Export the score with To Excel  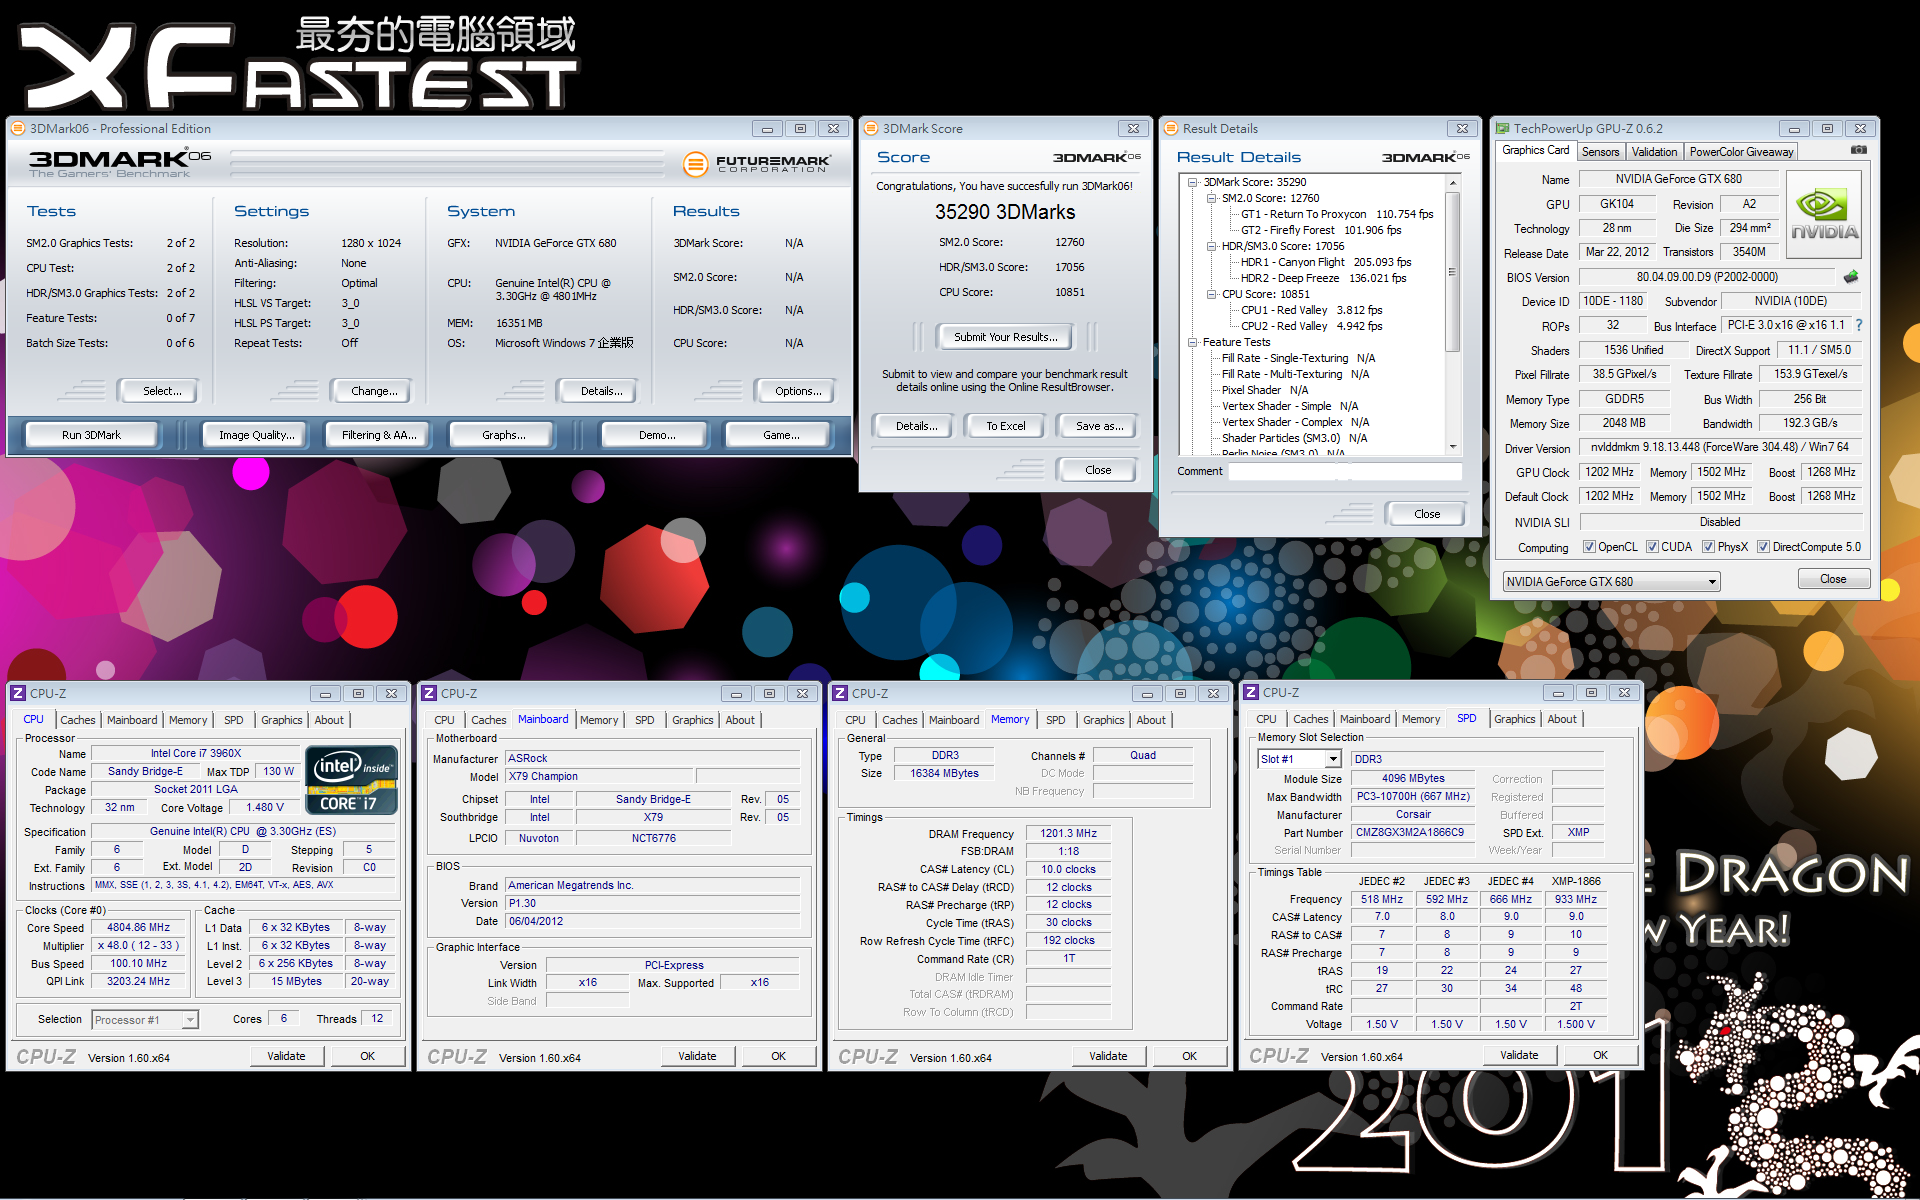point(1005,426)
